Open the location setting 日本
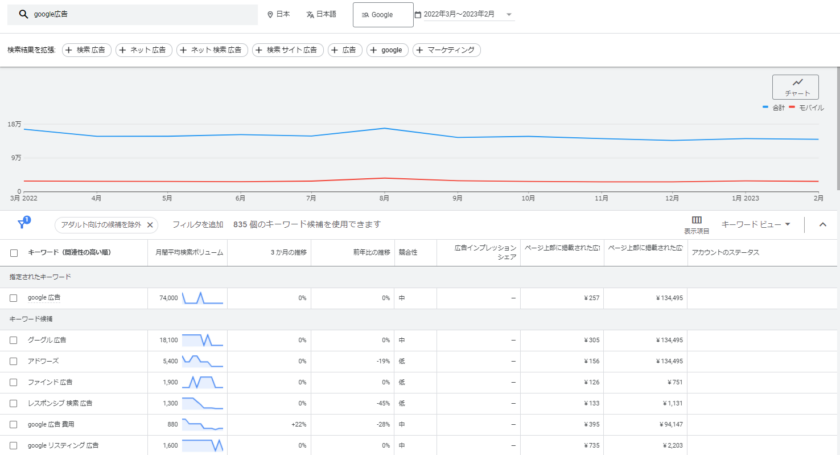This screenshot has width=840, height=455. pyautogui.click(x=279, y=14)
